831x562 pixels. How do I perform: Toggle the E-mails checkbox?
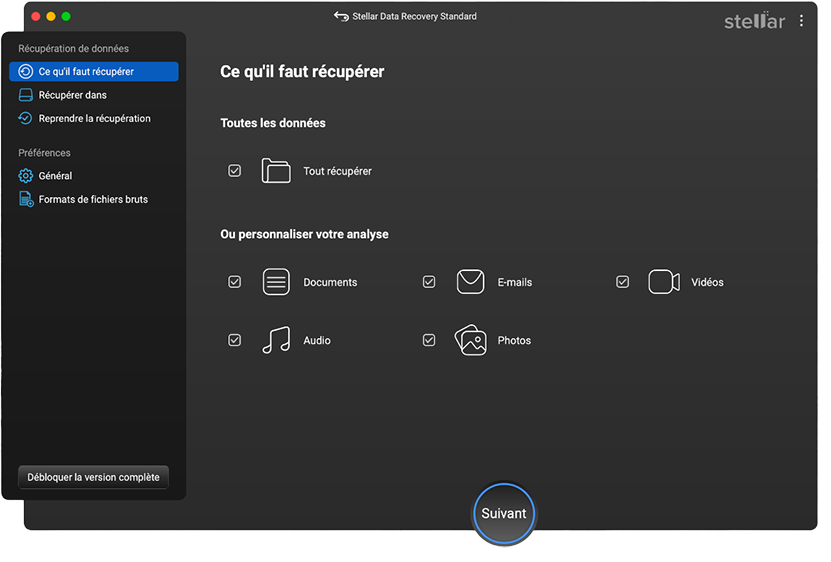[x=429, y=282]
